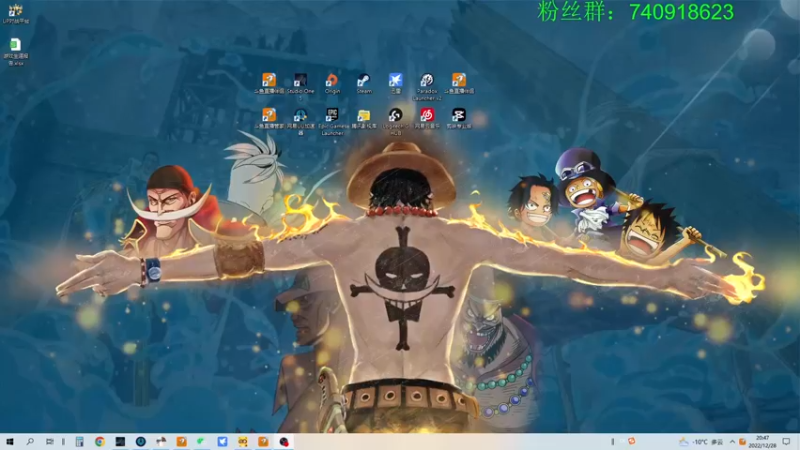The width and height of the screenshot is (800, 450).
Task: Switch to the black-and-red recorder icon in taskbar
Action: (x=284, y=441)
